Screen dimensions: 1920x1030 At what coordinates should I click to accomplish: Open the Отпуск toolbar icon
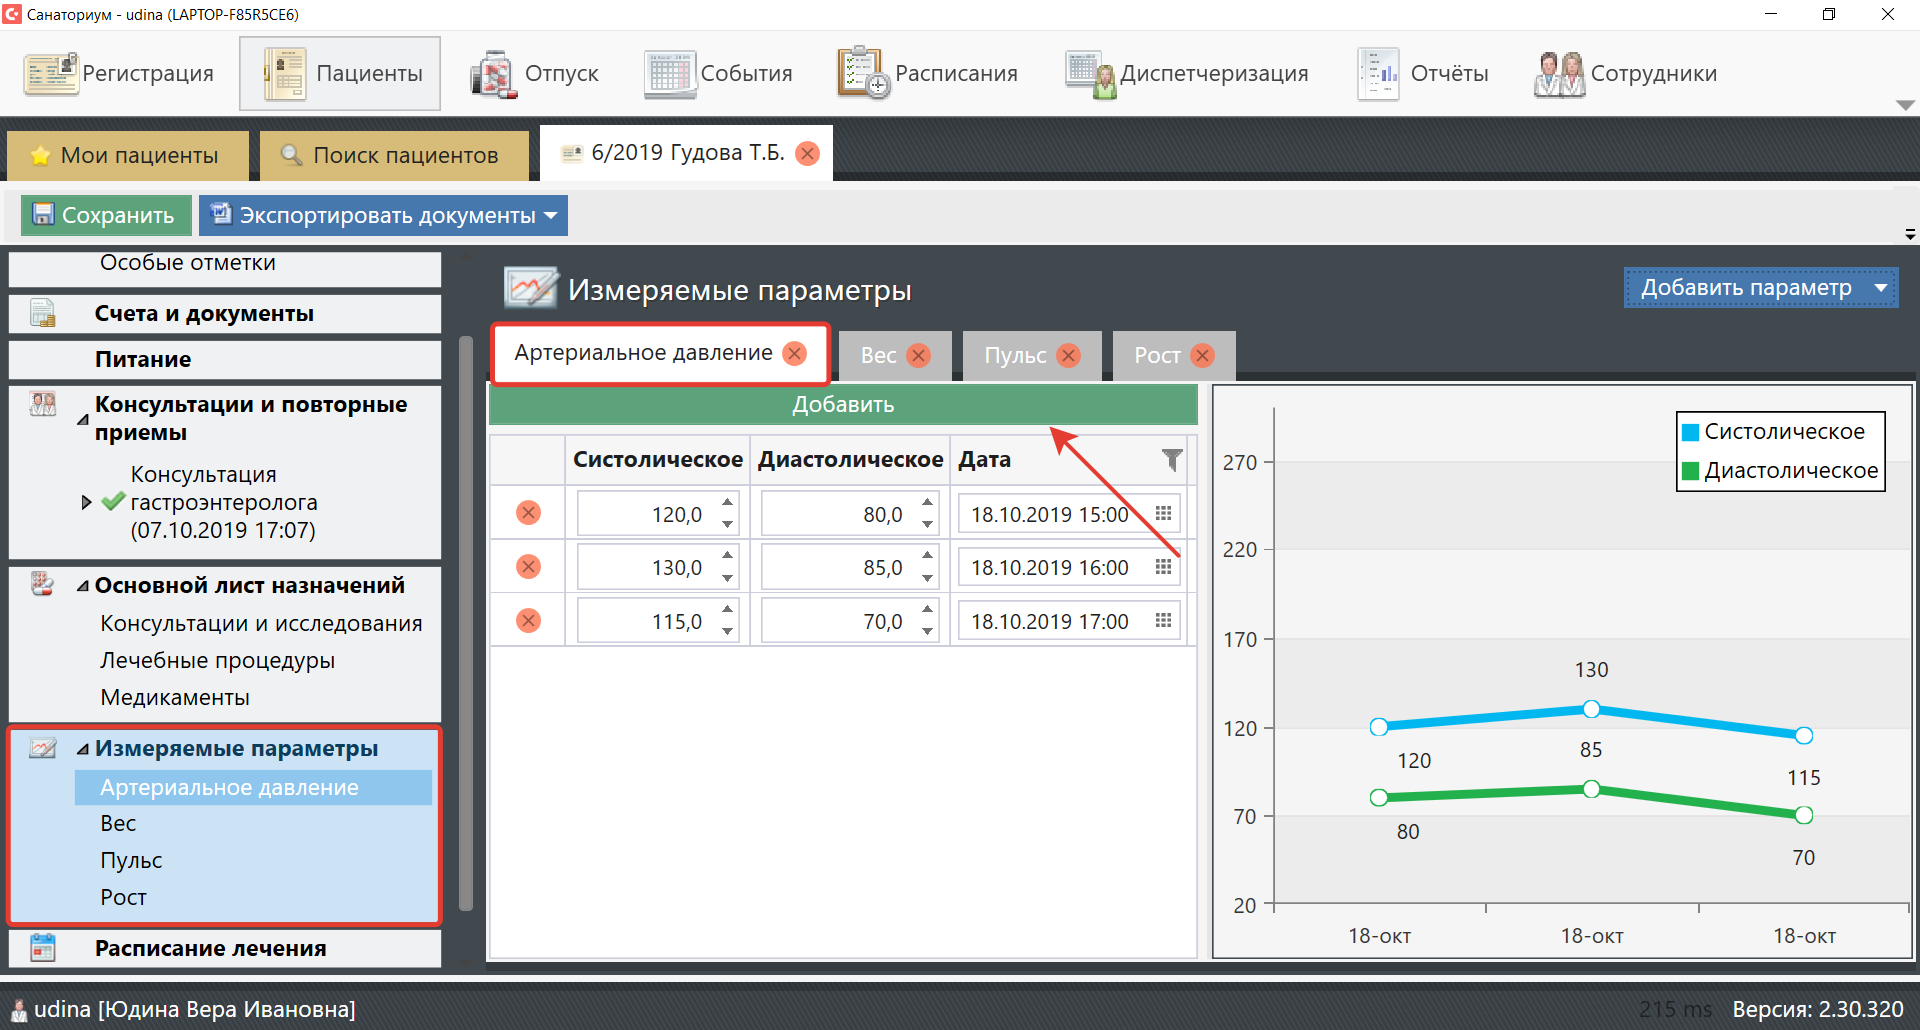coord(493,74)
